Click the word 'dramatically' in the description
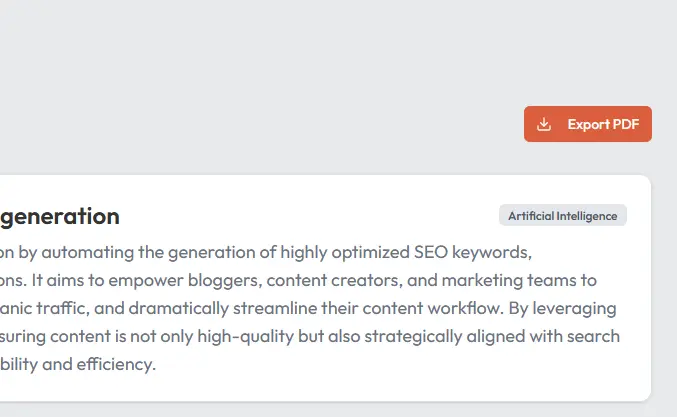The image size is (677, 417). click(178, 308)
